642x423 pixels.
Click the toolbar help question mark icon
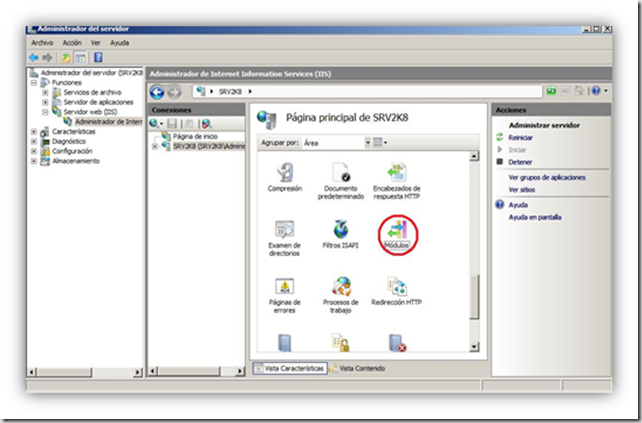(98, 57)
